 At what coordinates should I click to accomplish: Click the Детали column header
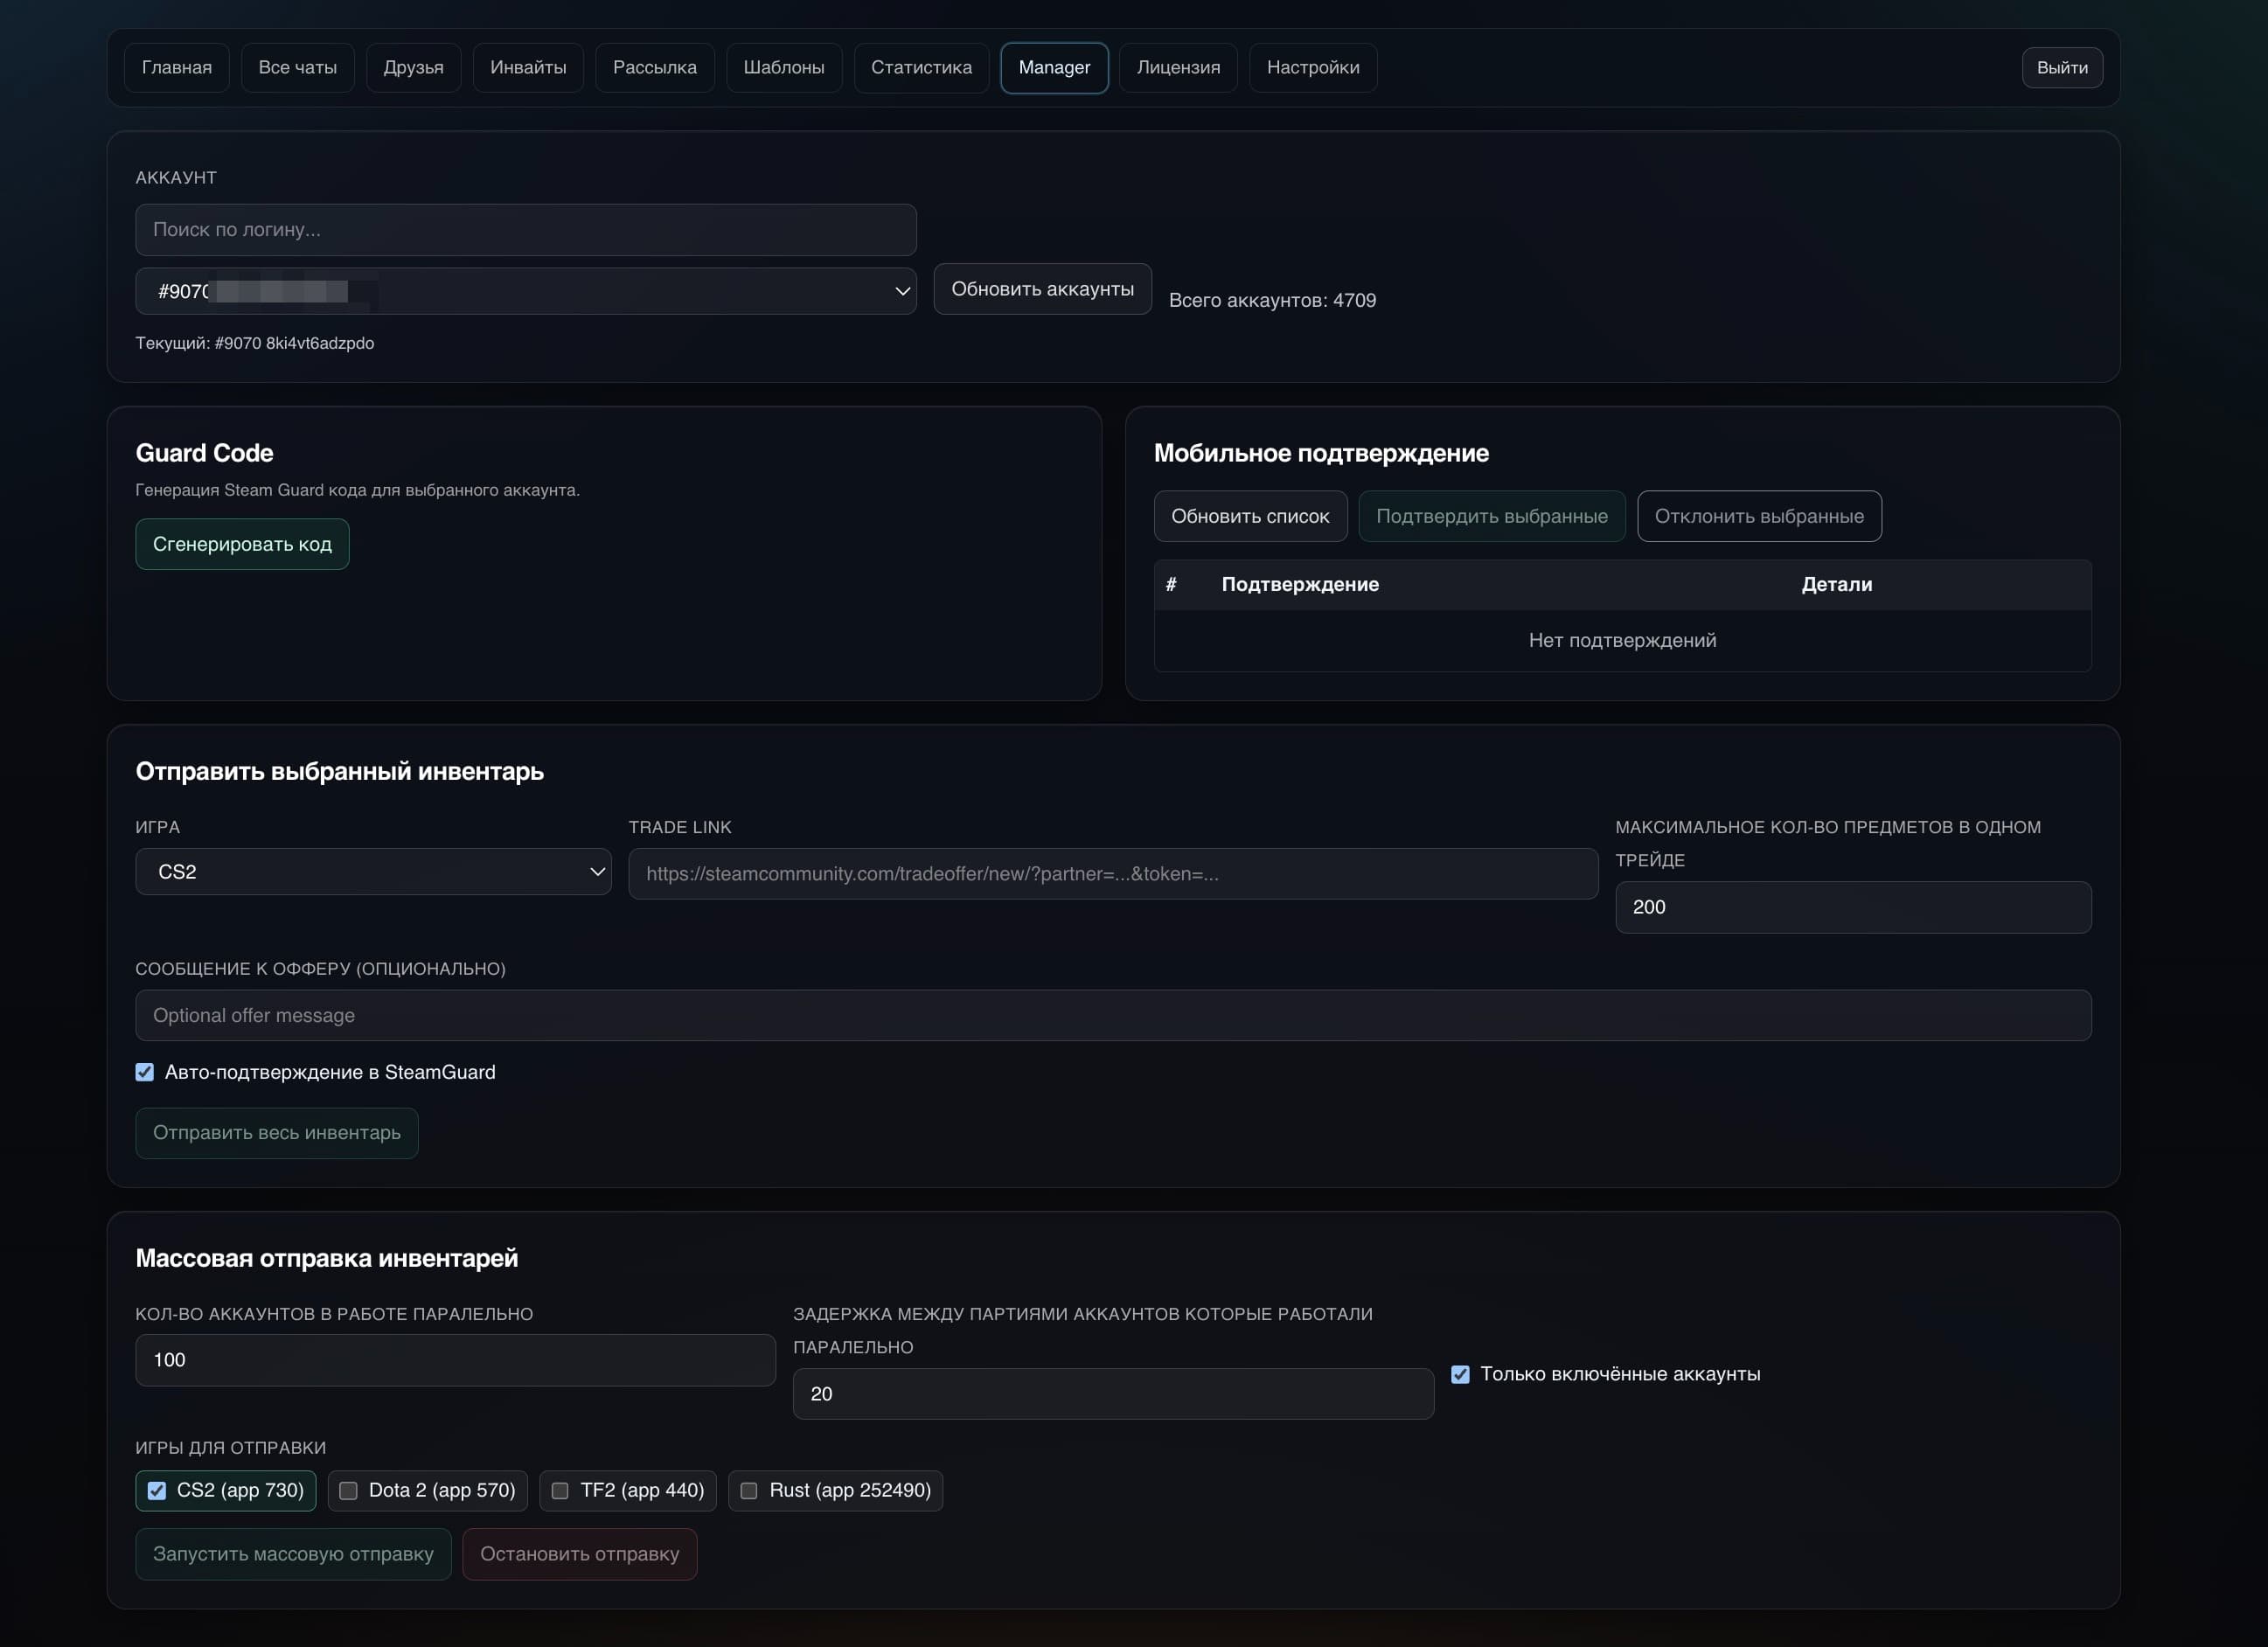[x=1837, y=584]
